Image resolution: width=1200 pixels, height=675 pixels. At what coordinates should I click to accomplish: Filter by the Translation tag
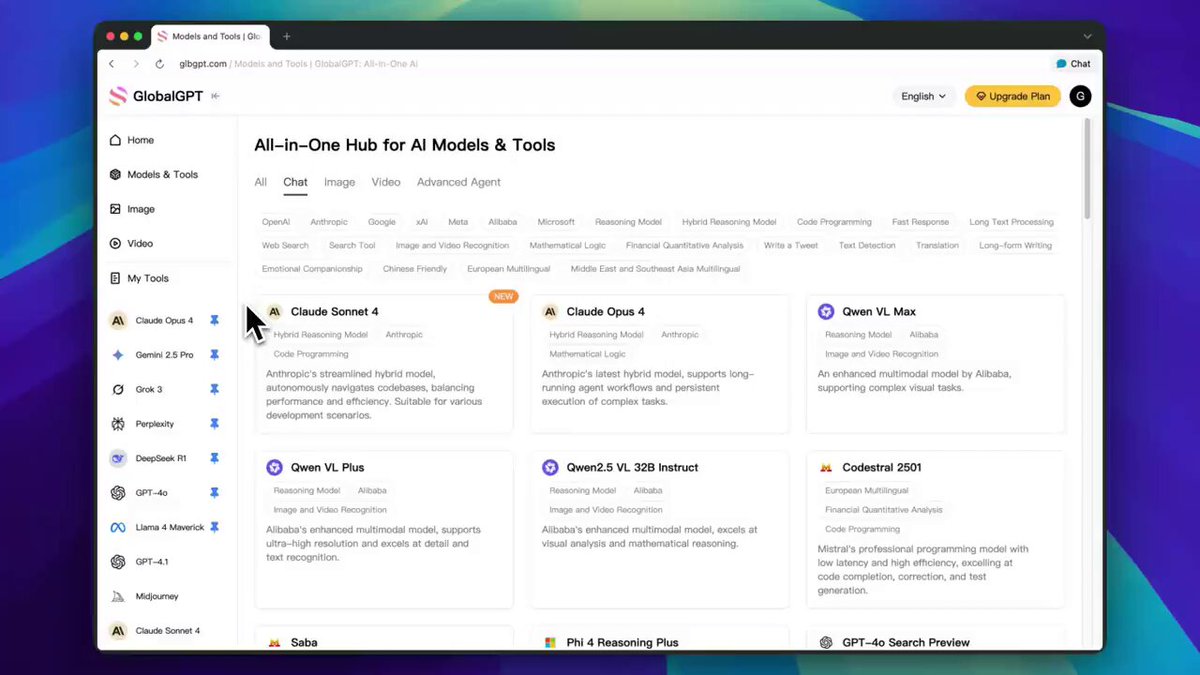pyautogui.click(x=937, y=245)
